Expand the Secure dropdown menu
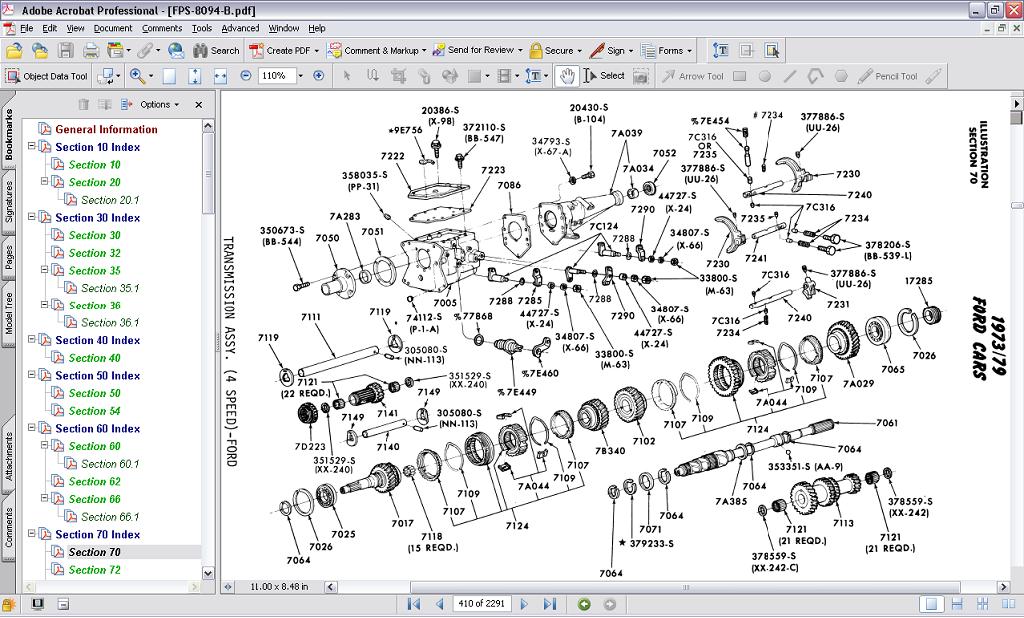This screenshot has width=1024, height=618. click(x=560, y=50)
